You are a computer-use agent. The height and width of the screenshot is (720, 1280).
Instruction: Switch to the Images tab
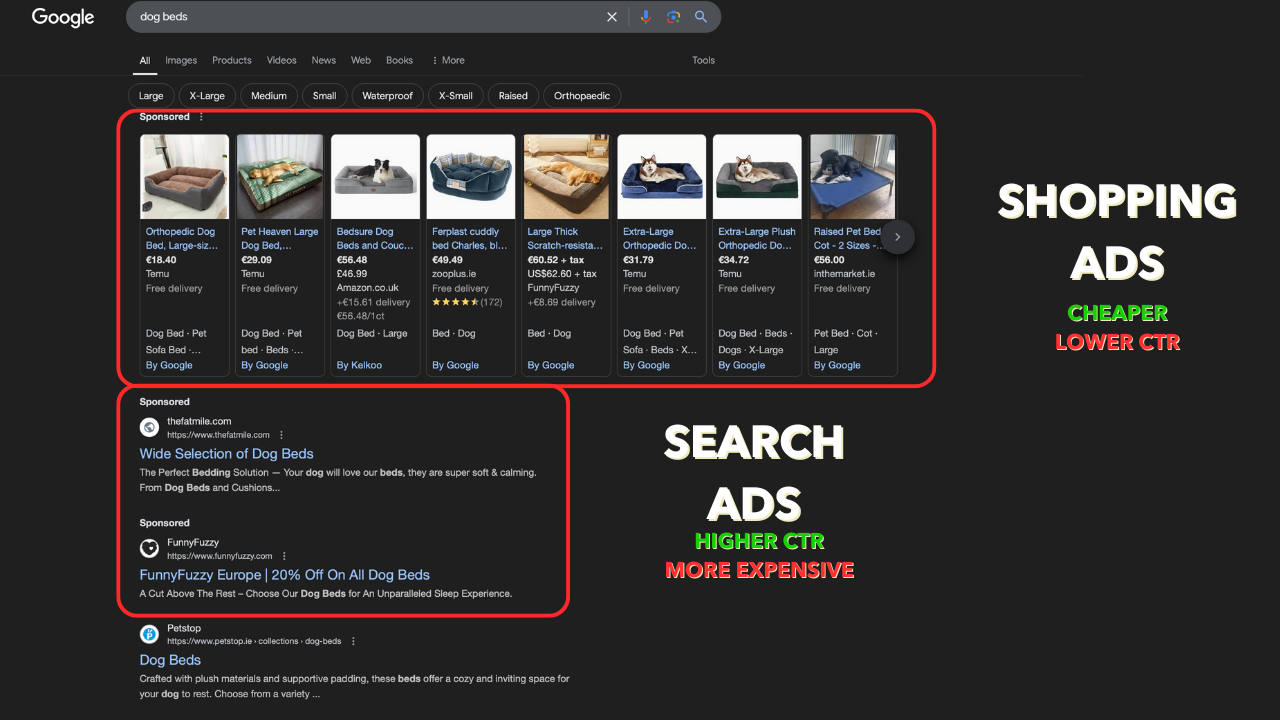181,60
